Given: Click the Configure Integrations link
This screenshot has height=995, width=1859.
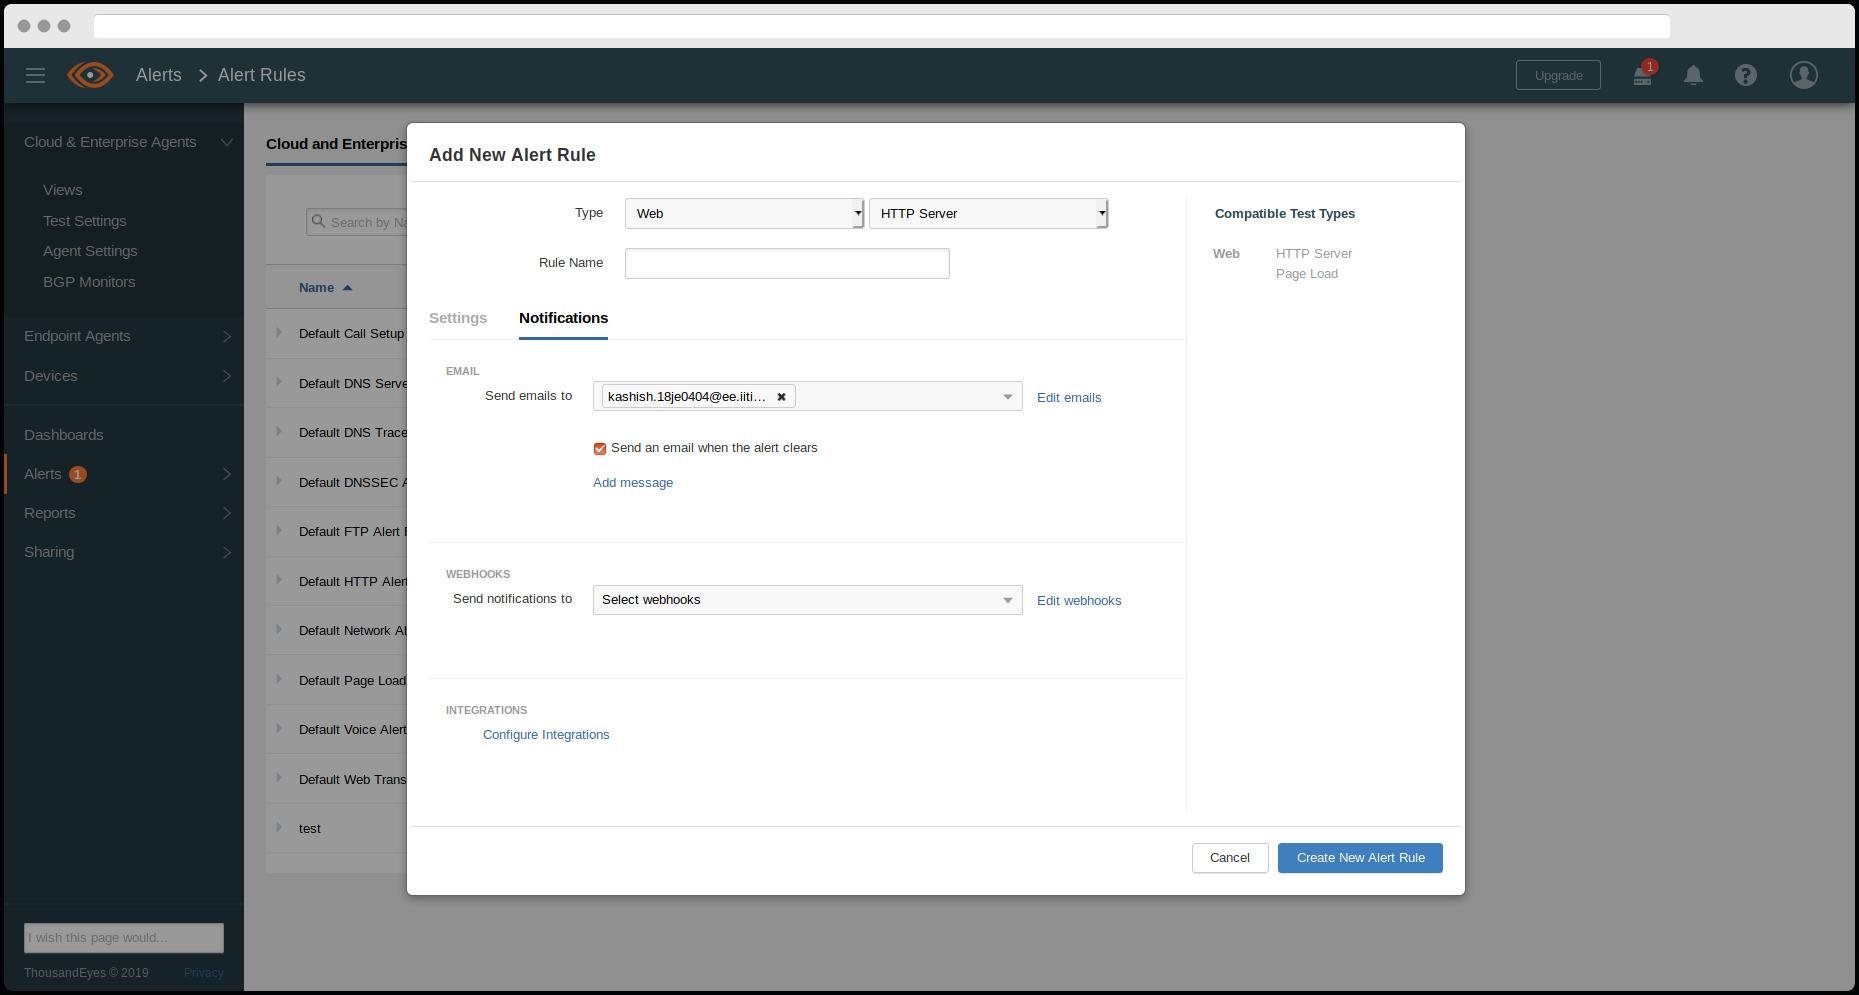Looking at the screenshot, I should pyautogui.click(x=546, y=735).
